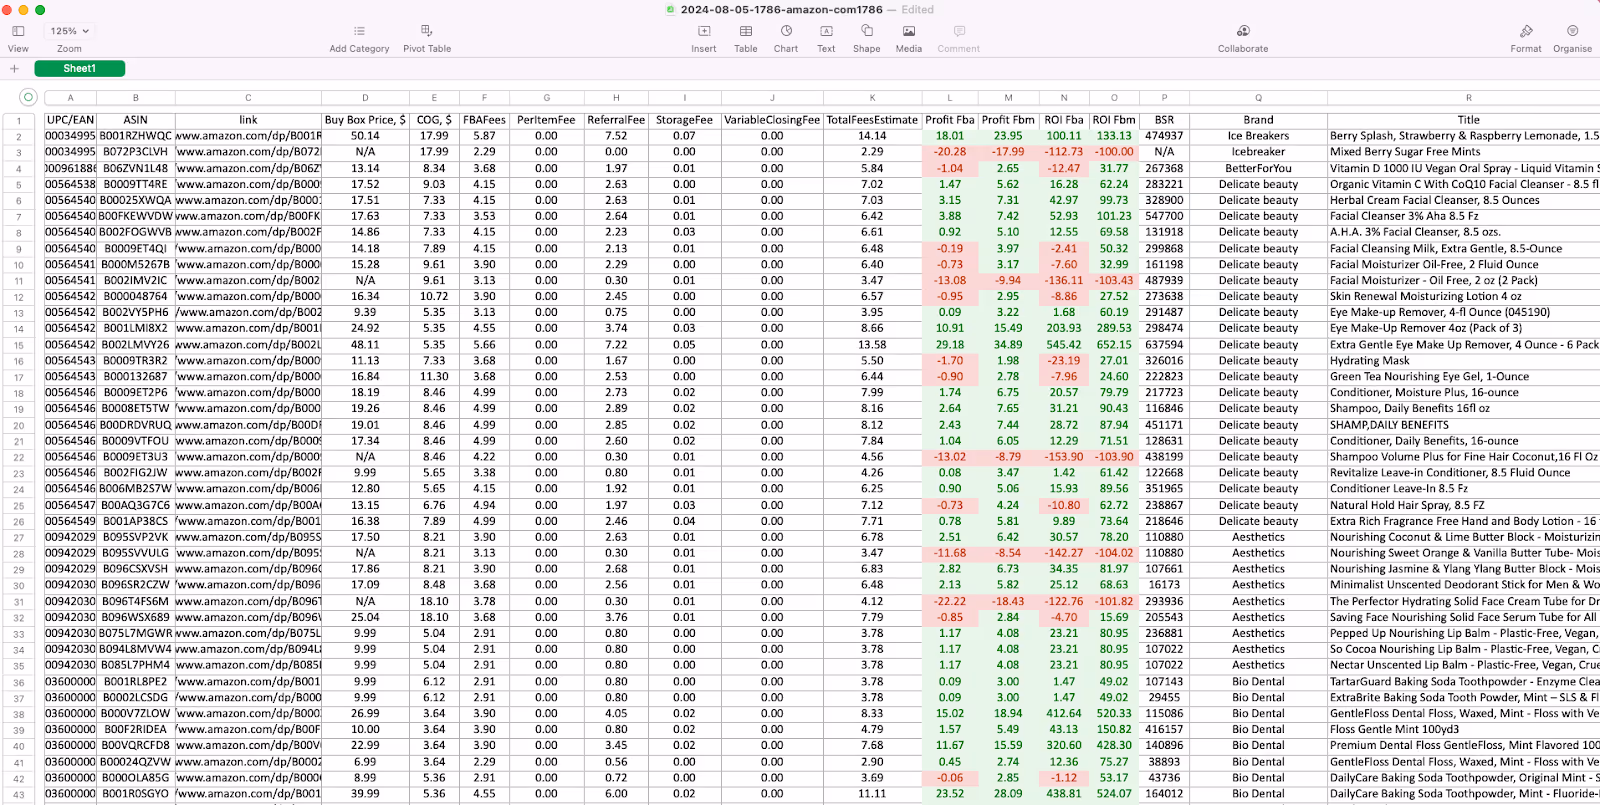Click the Pivot Table icon

427,31
